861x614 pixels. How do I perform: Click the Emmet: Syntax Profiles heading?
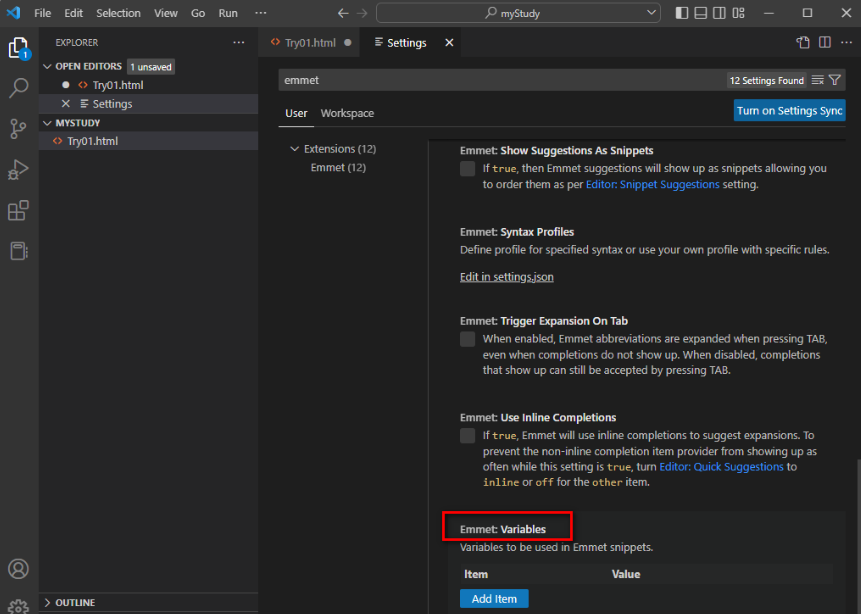pos(517,232)
